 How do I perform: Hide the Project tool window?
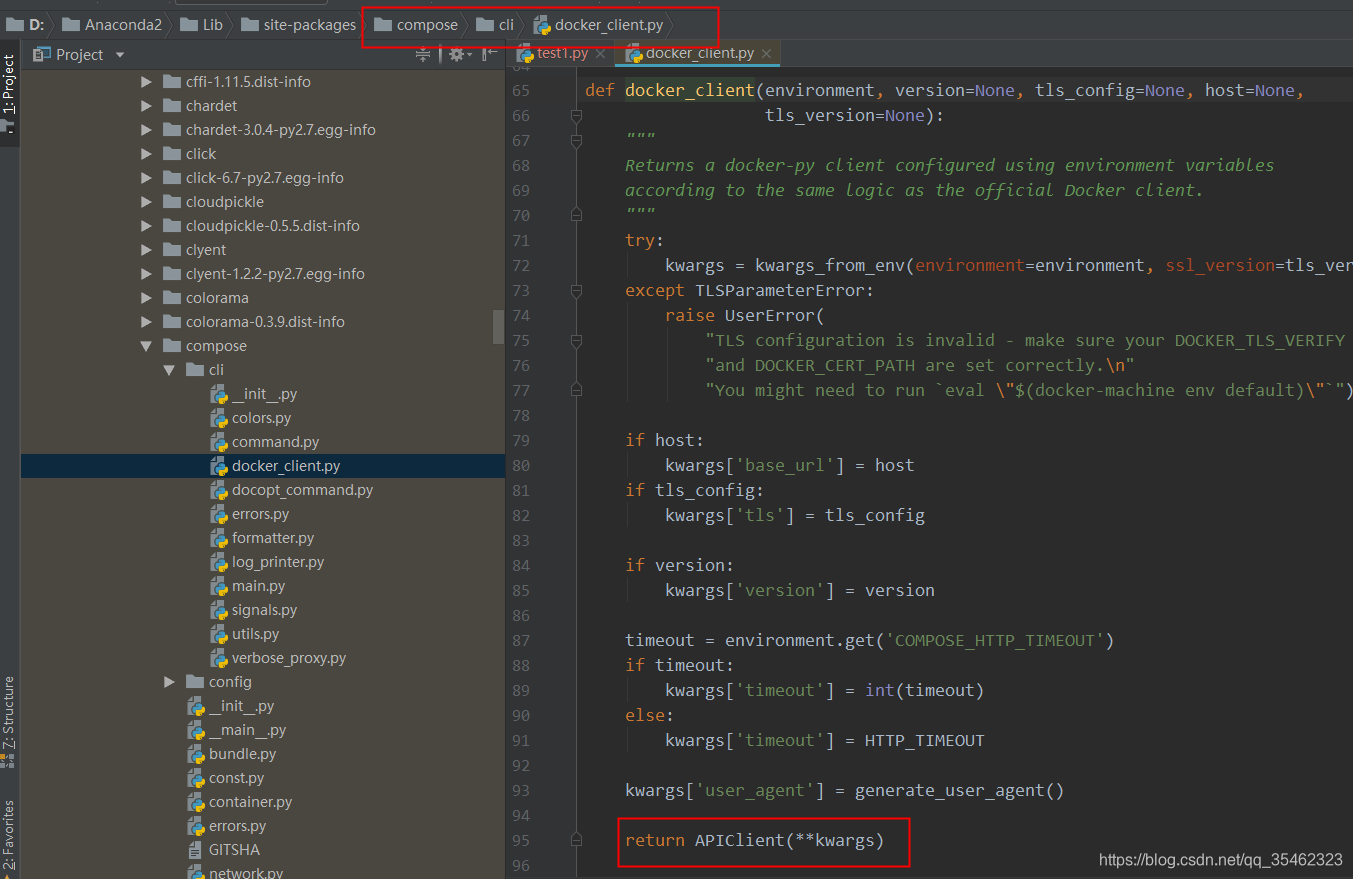click(x=490, y=54)
